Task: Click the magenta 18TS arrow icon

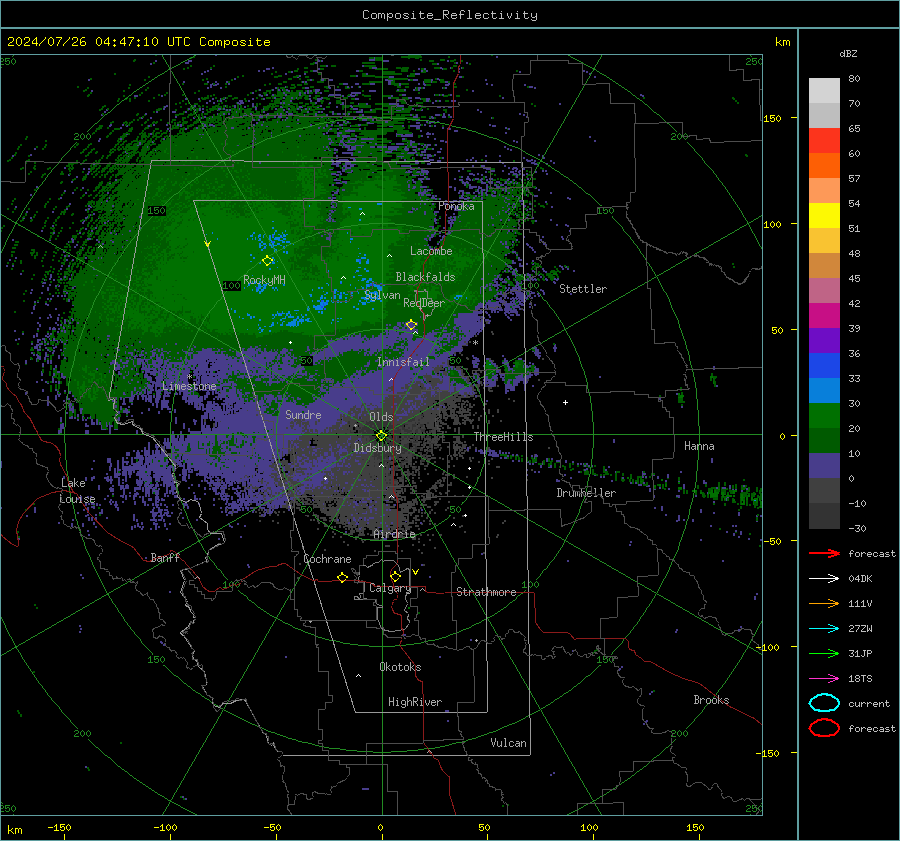Action: (x=824, y=679)
